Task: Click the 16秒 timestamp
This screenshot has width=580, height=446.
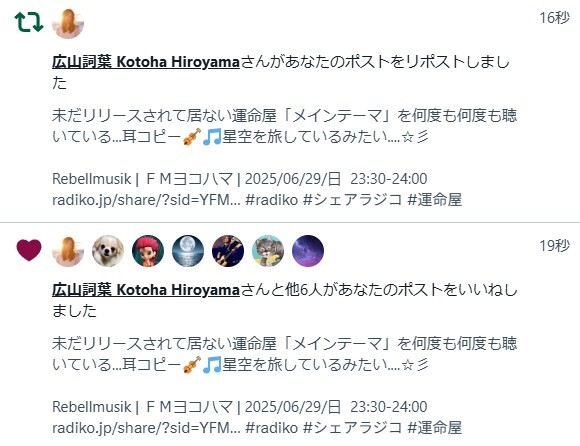Action: (x=554, y=17)
